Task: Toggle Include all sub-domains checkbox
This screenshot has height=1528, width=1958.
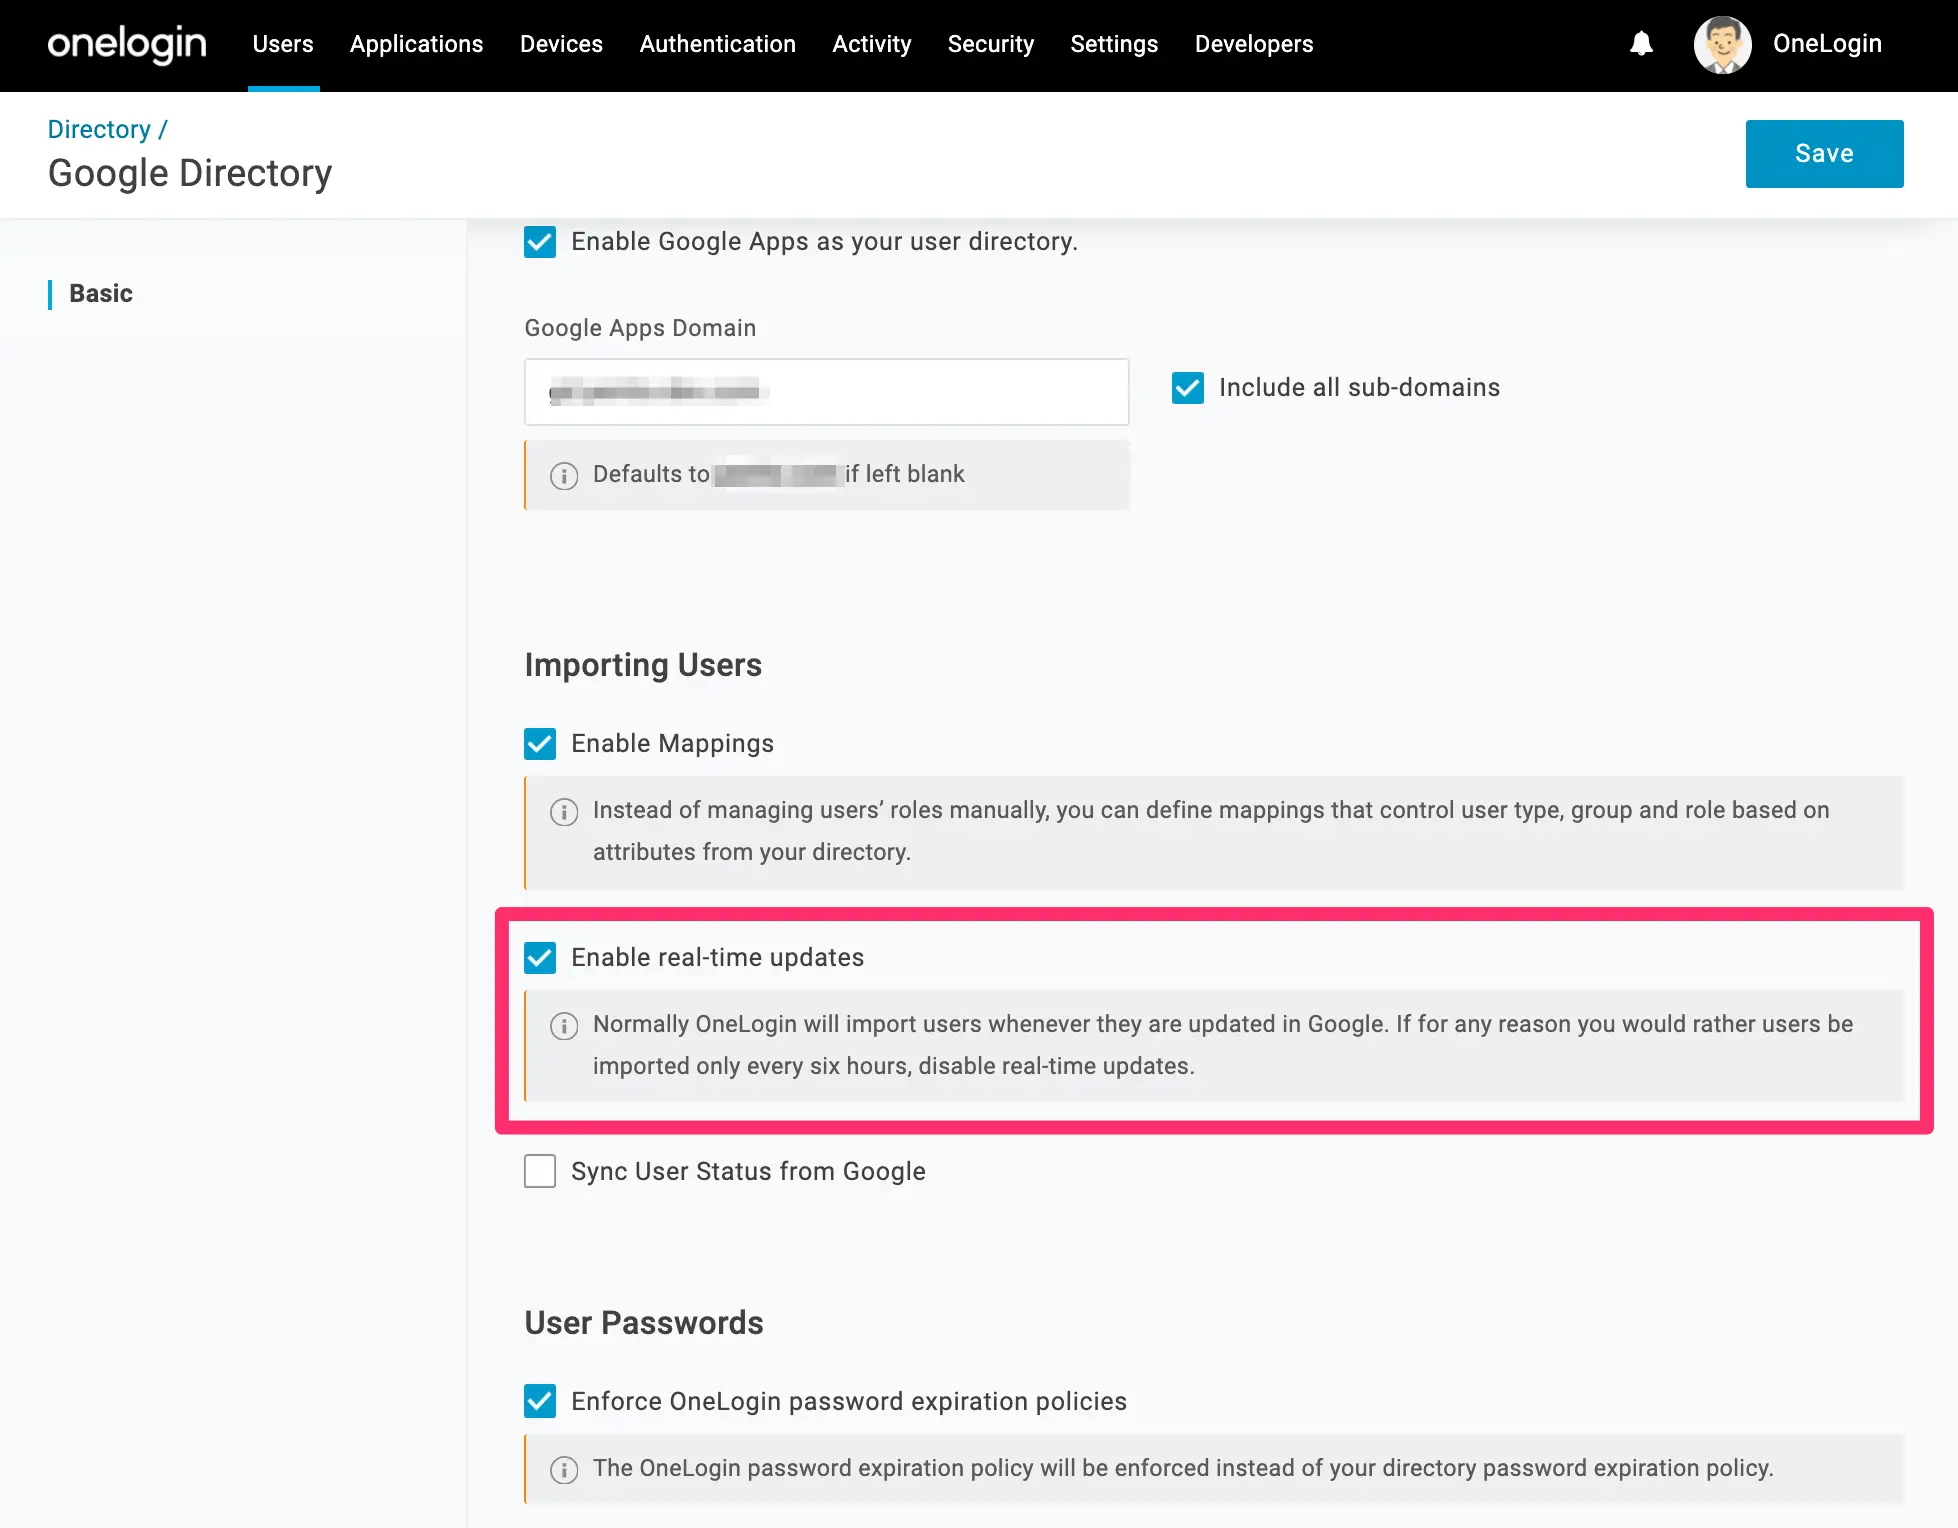Action: click(x=1188, y=388)
